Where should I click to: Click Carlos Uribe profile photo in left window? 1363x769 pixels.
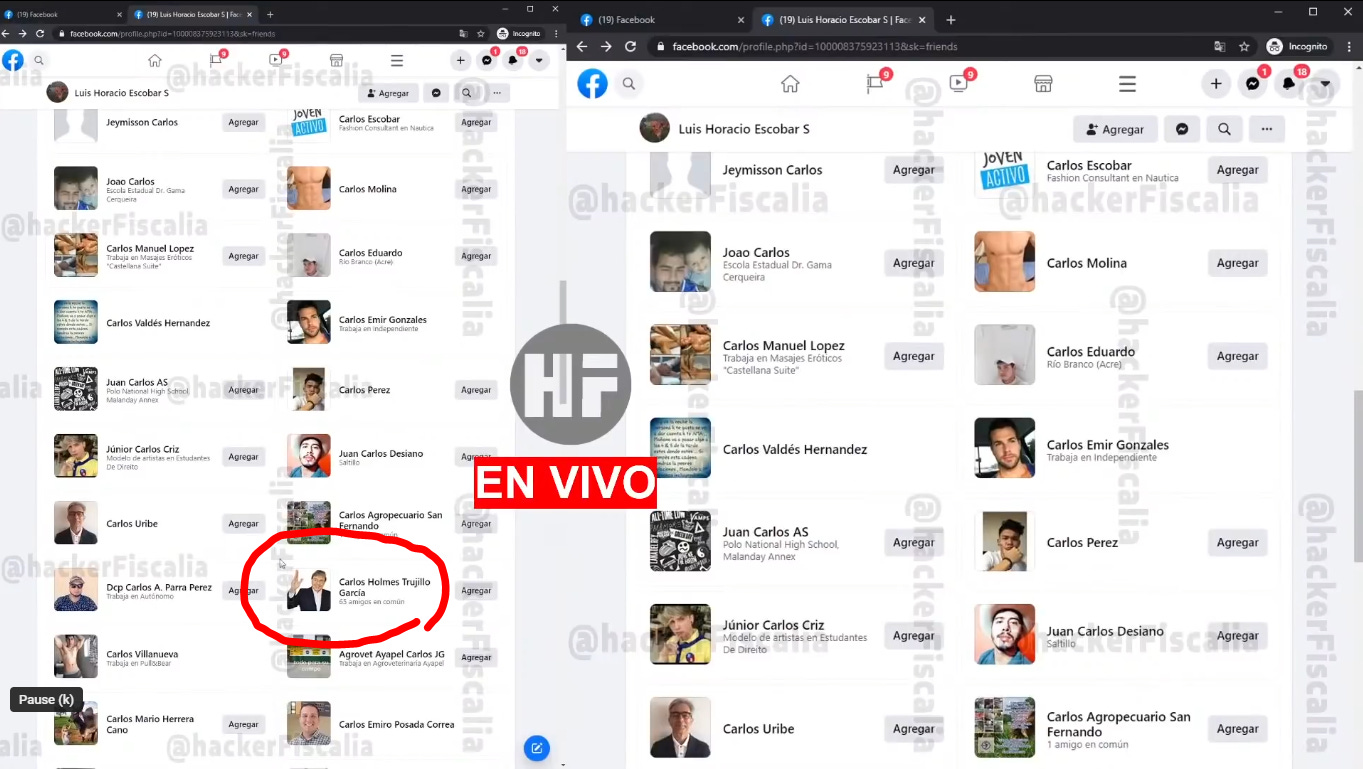(76, 523)
